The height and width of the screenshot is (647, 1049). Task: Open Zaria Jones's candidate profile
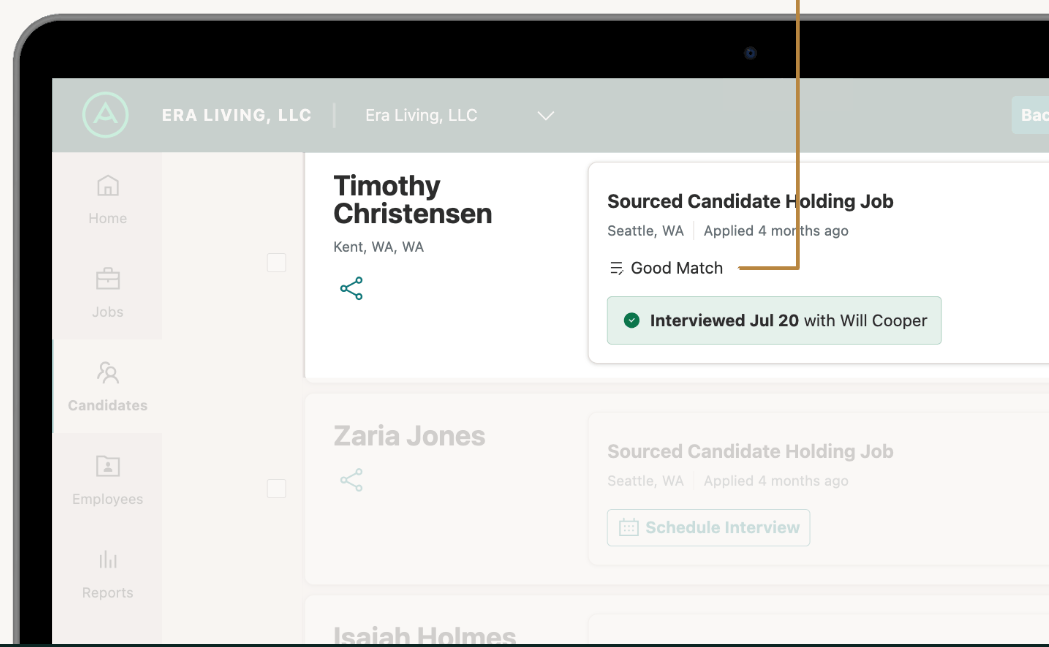tap(409, 436)
